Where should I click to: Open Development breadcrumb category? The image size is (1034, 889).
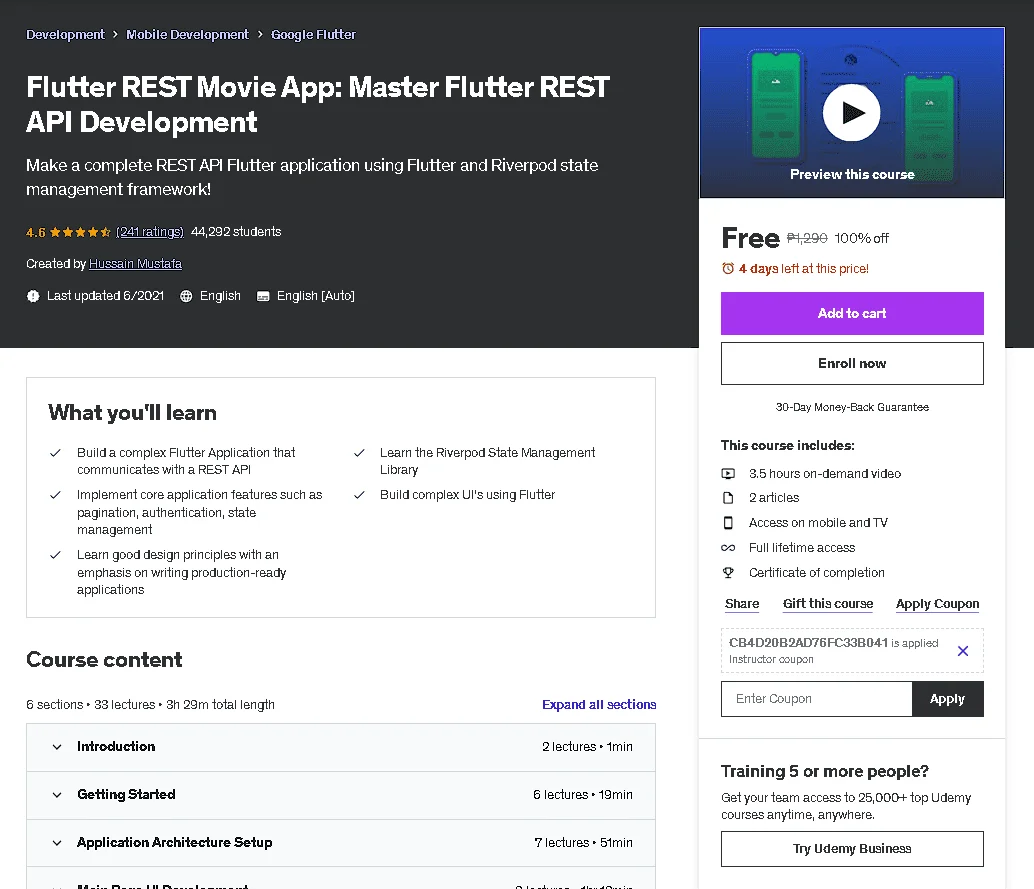65,34
